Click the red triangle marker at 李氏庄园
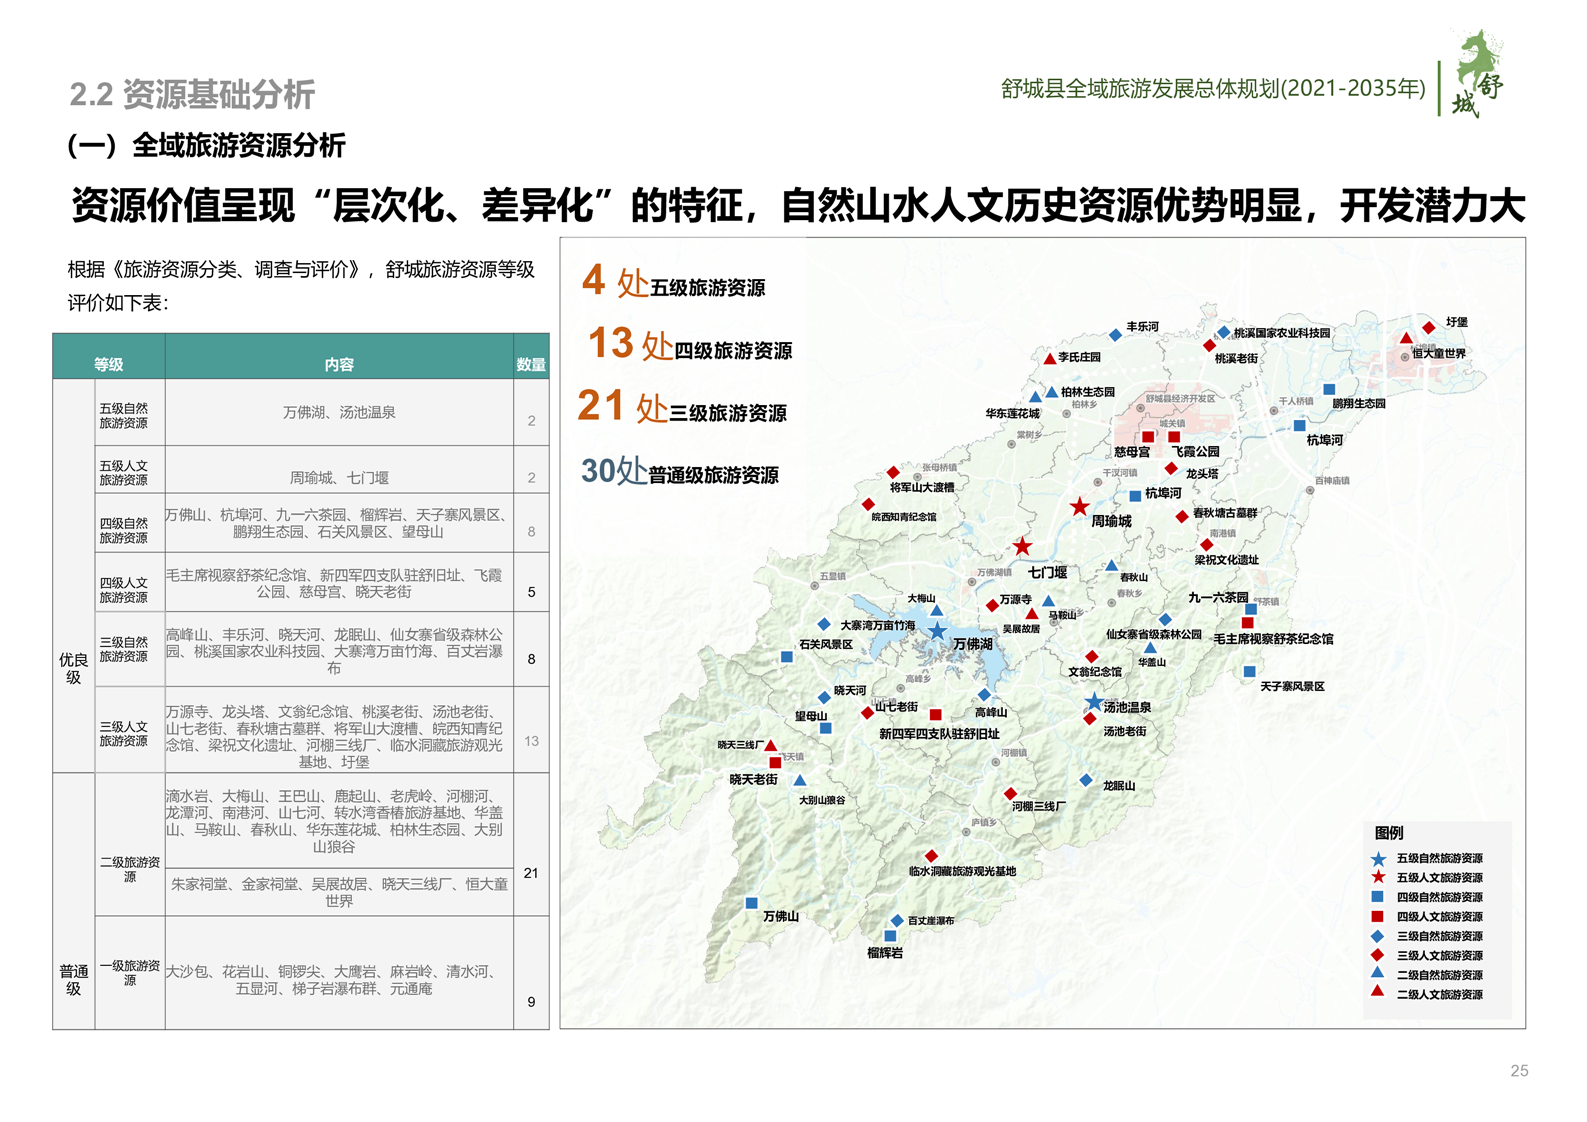The width and height of the screenshot is (1587, 1122). pyautogui.click(x=1049, y=358)
